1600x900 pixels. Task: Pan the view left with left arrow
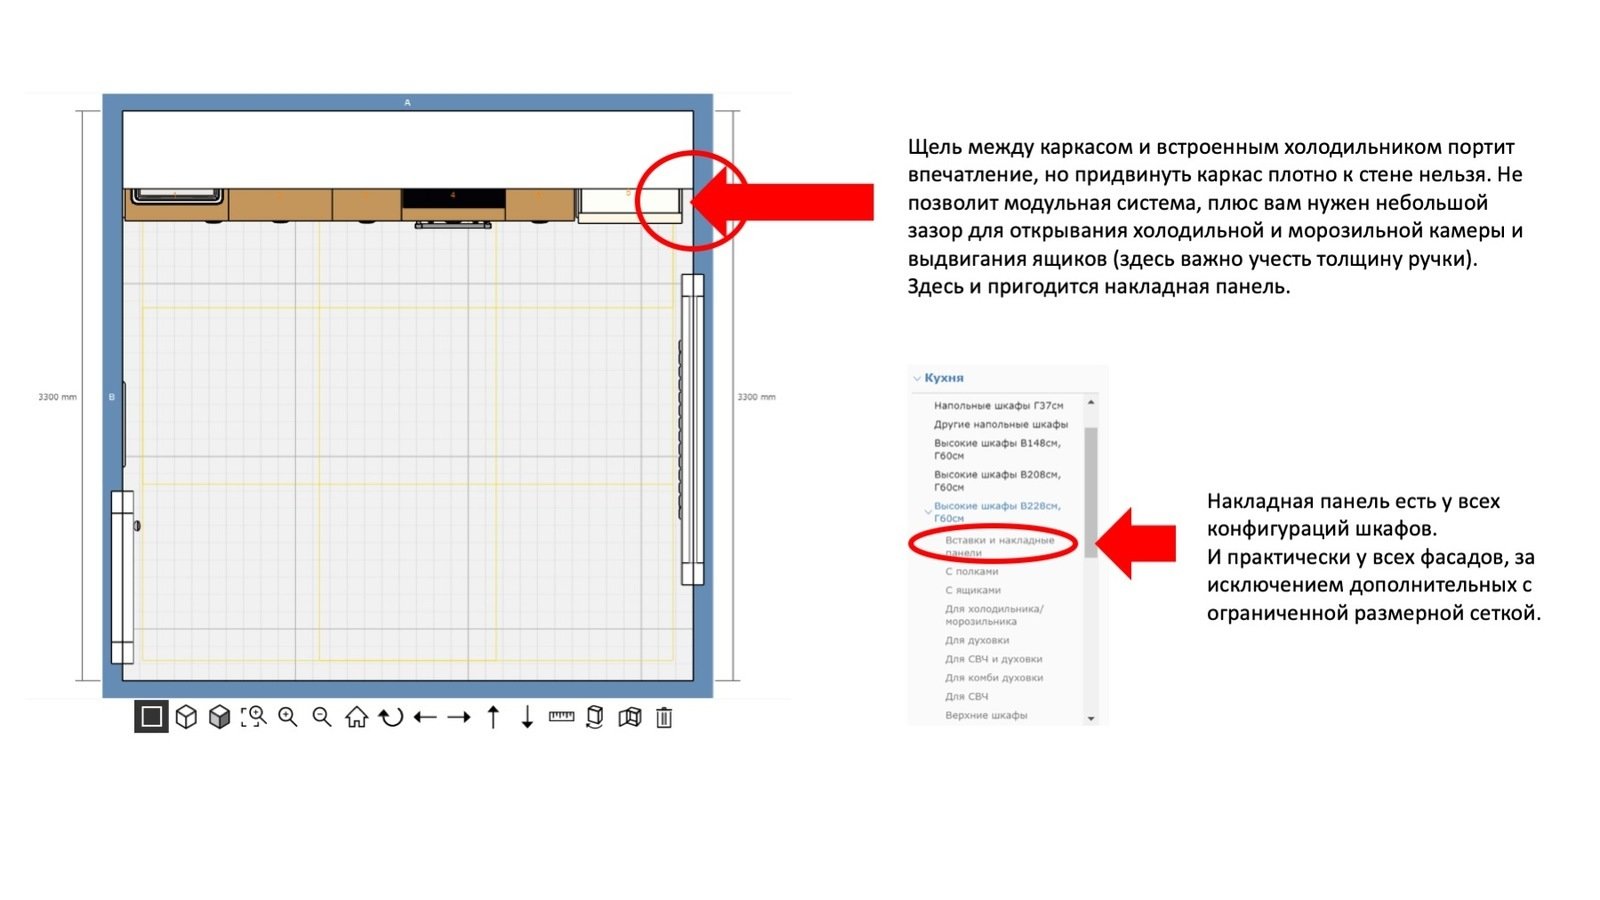click(425, 717)
